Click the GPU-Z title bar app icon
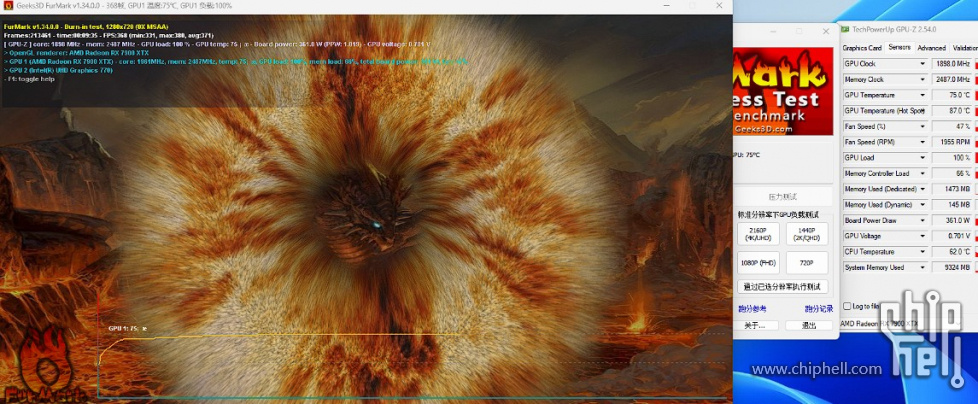Image resolution: width=978 pixels, height=404 pixels. point(846,29)
